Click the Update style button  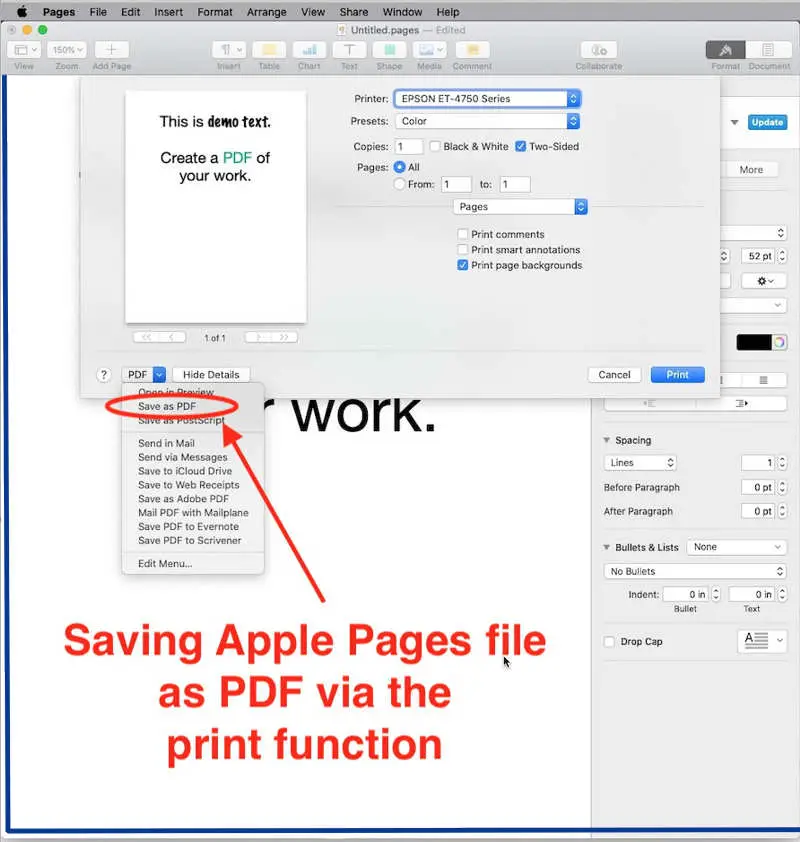click(x=767, y=122)
